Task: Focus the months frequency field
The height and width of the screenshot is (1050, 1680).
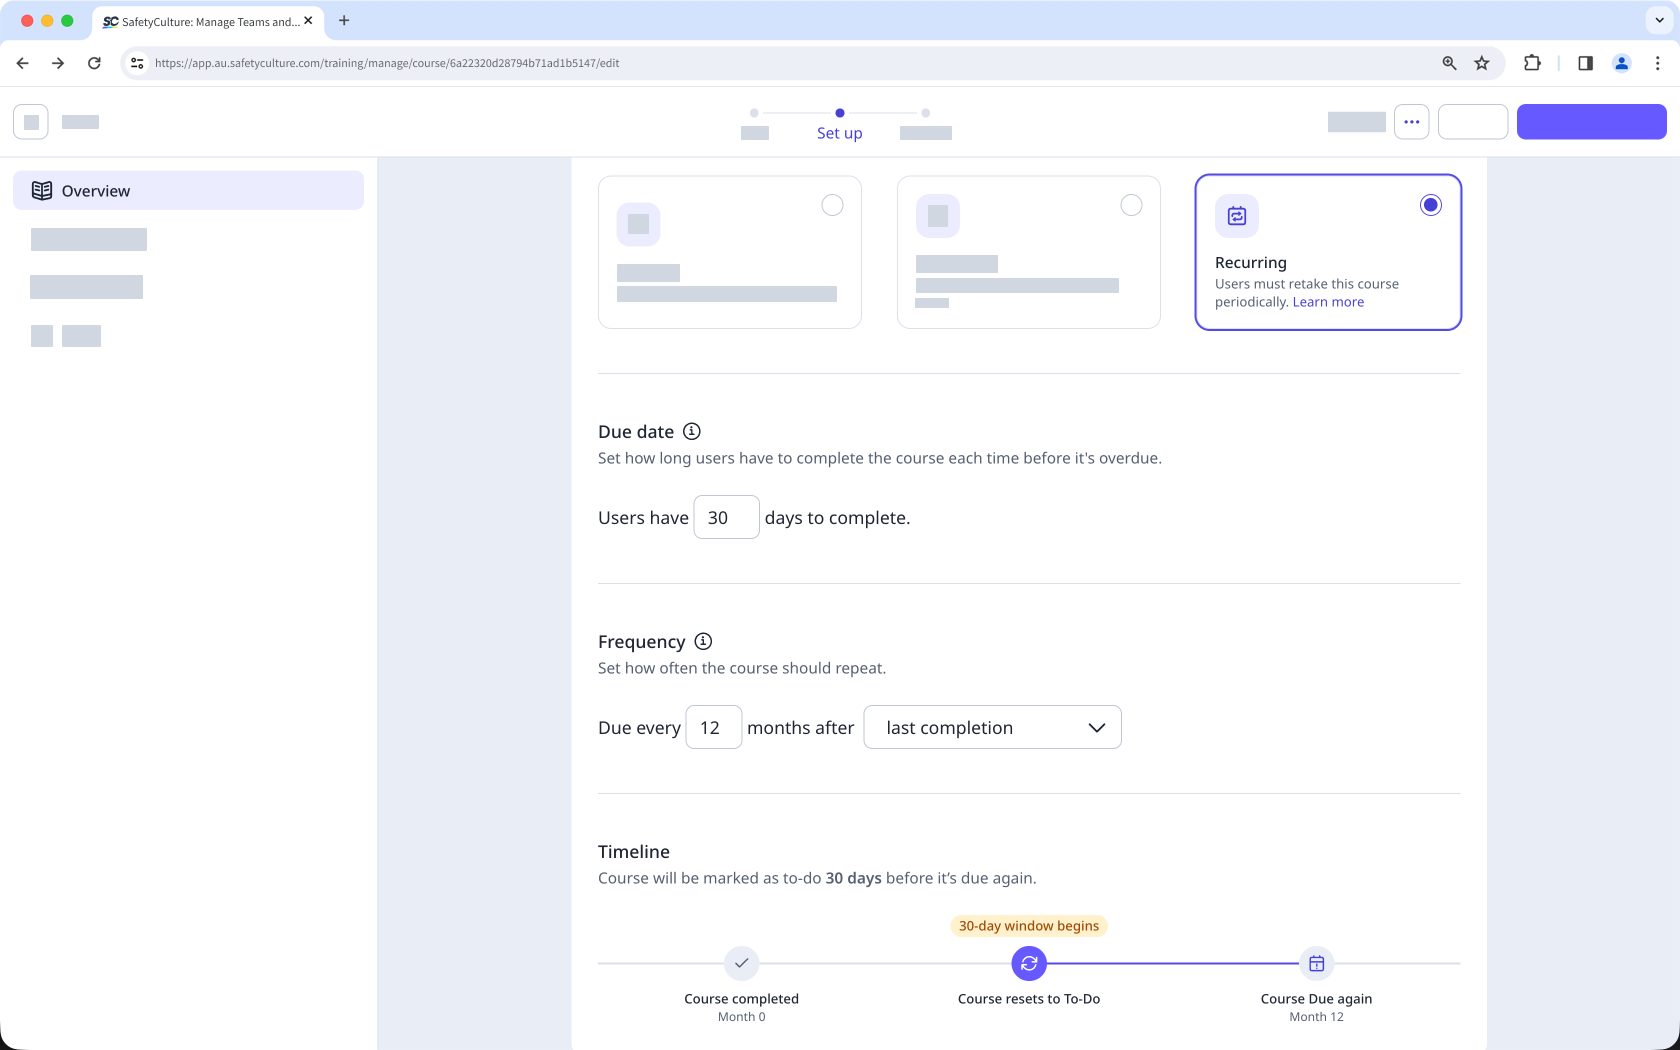Action: point(714,727)
